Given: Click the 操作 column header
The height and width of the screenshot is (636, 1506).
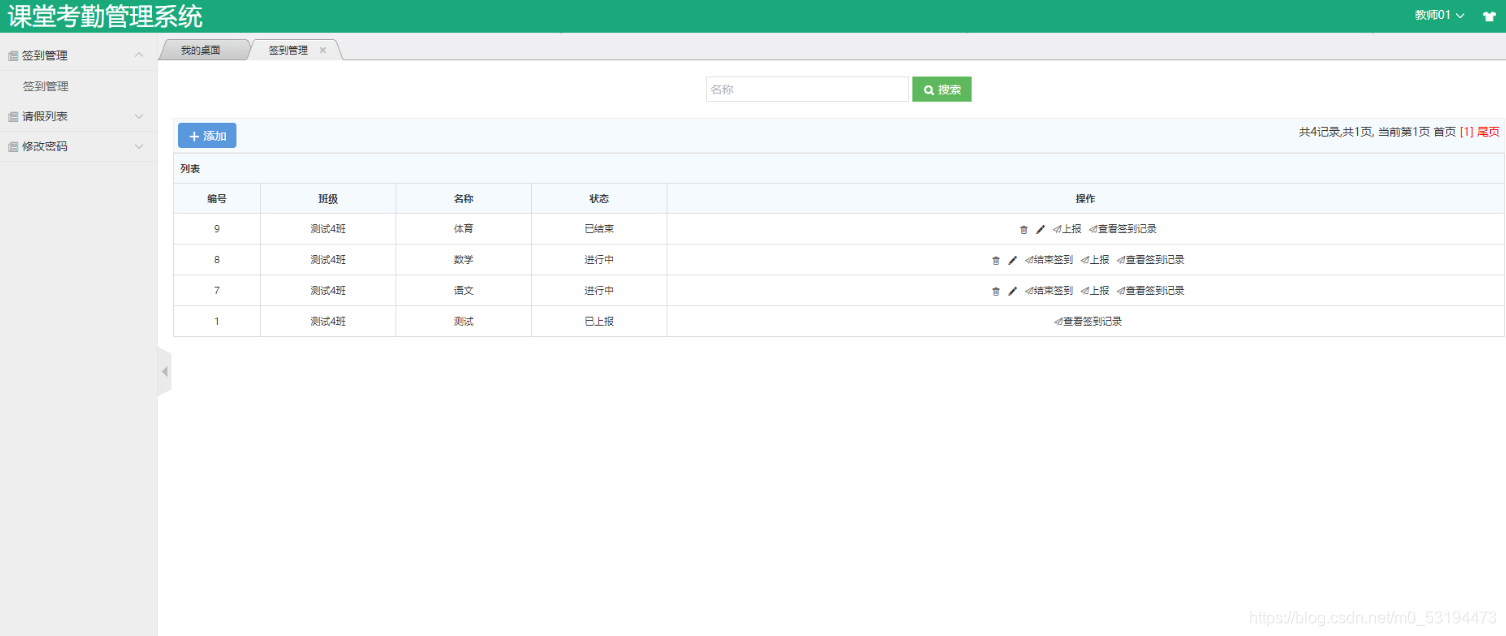Looking at the screenshot, I should pos(1085,199).
